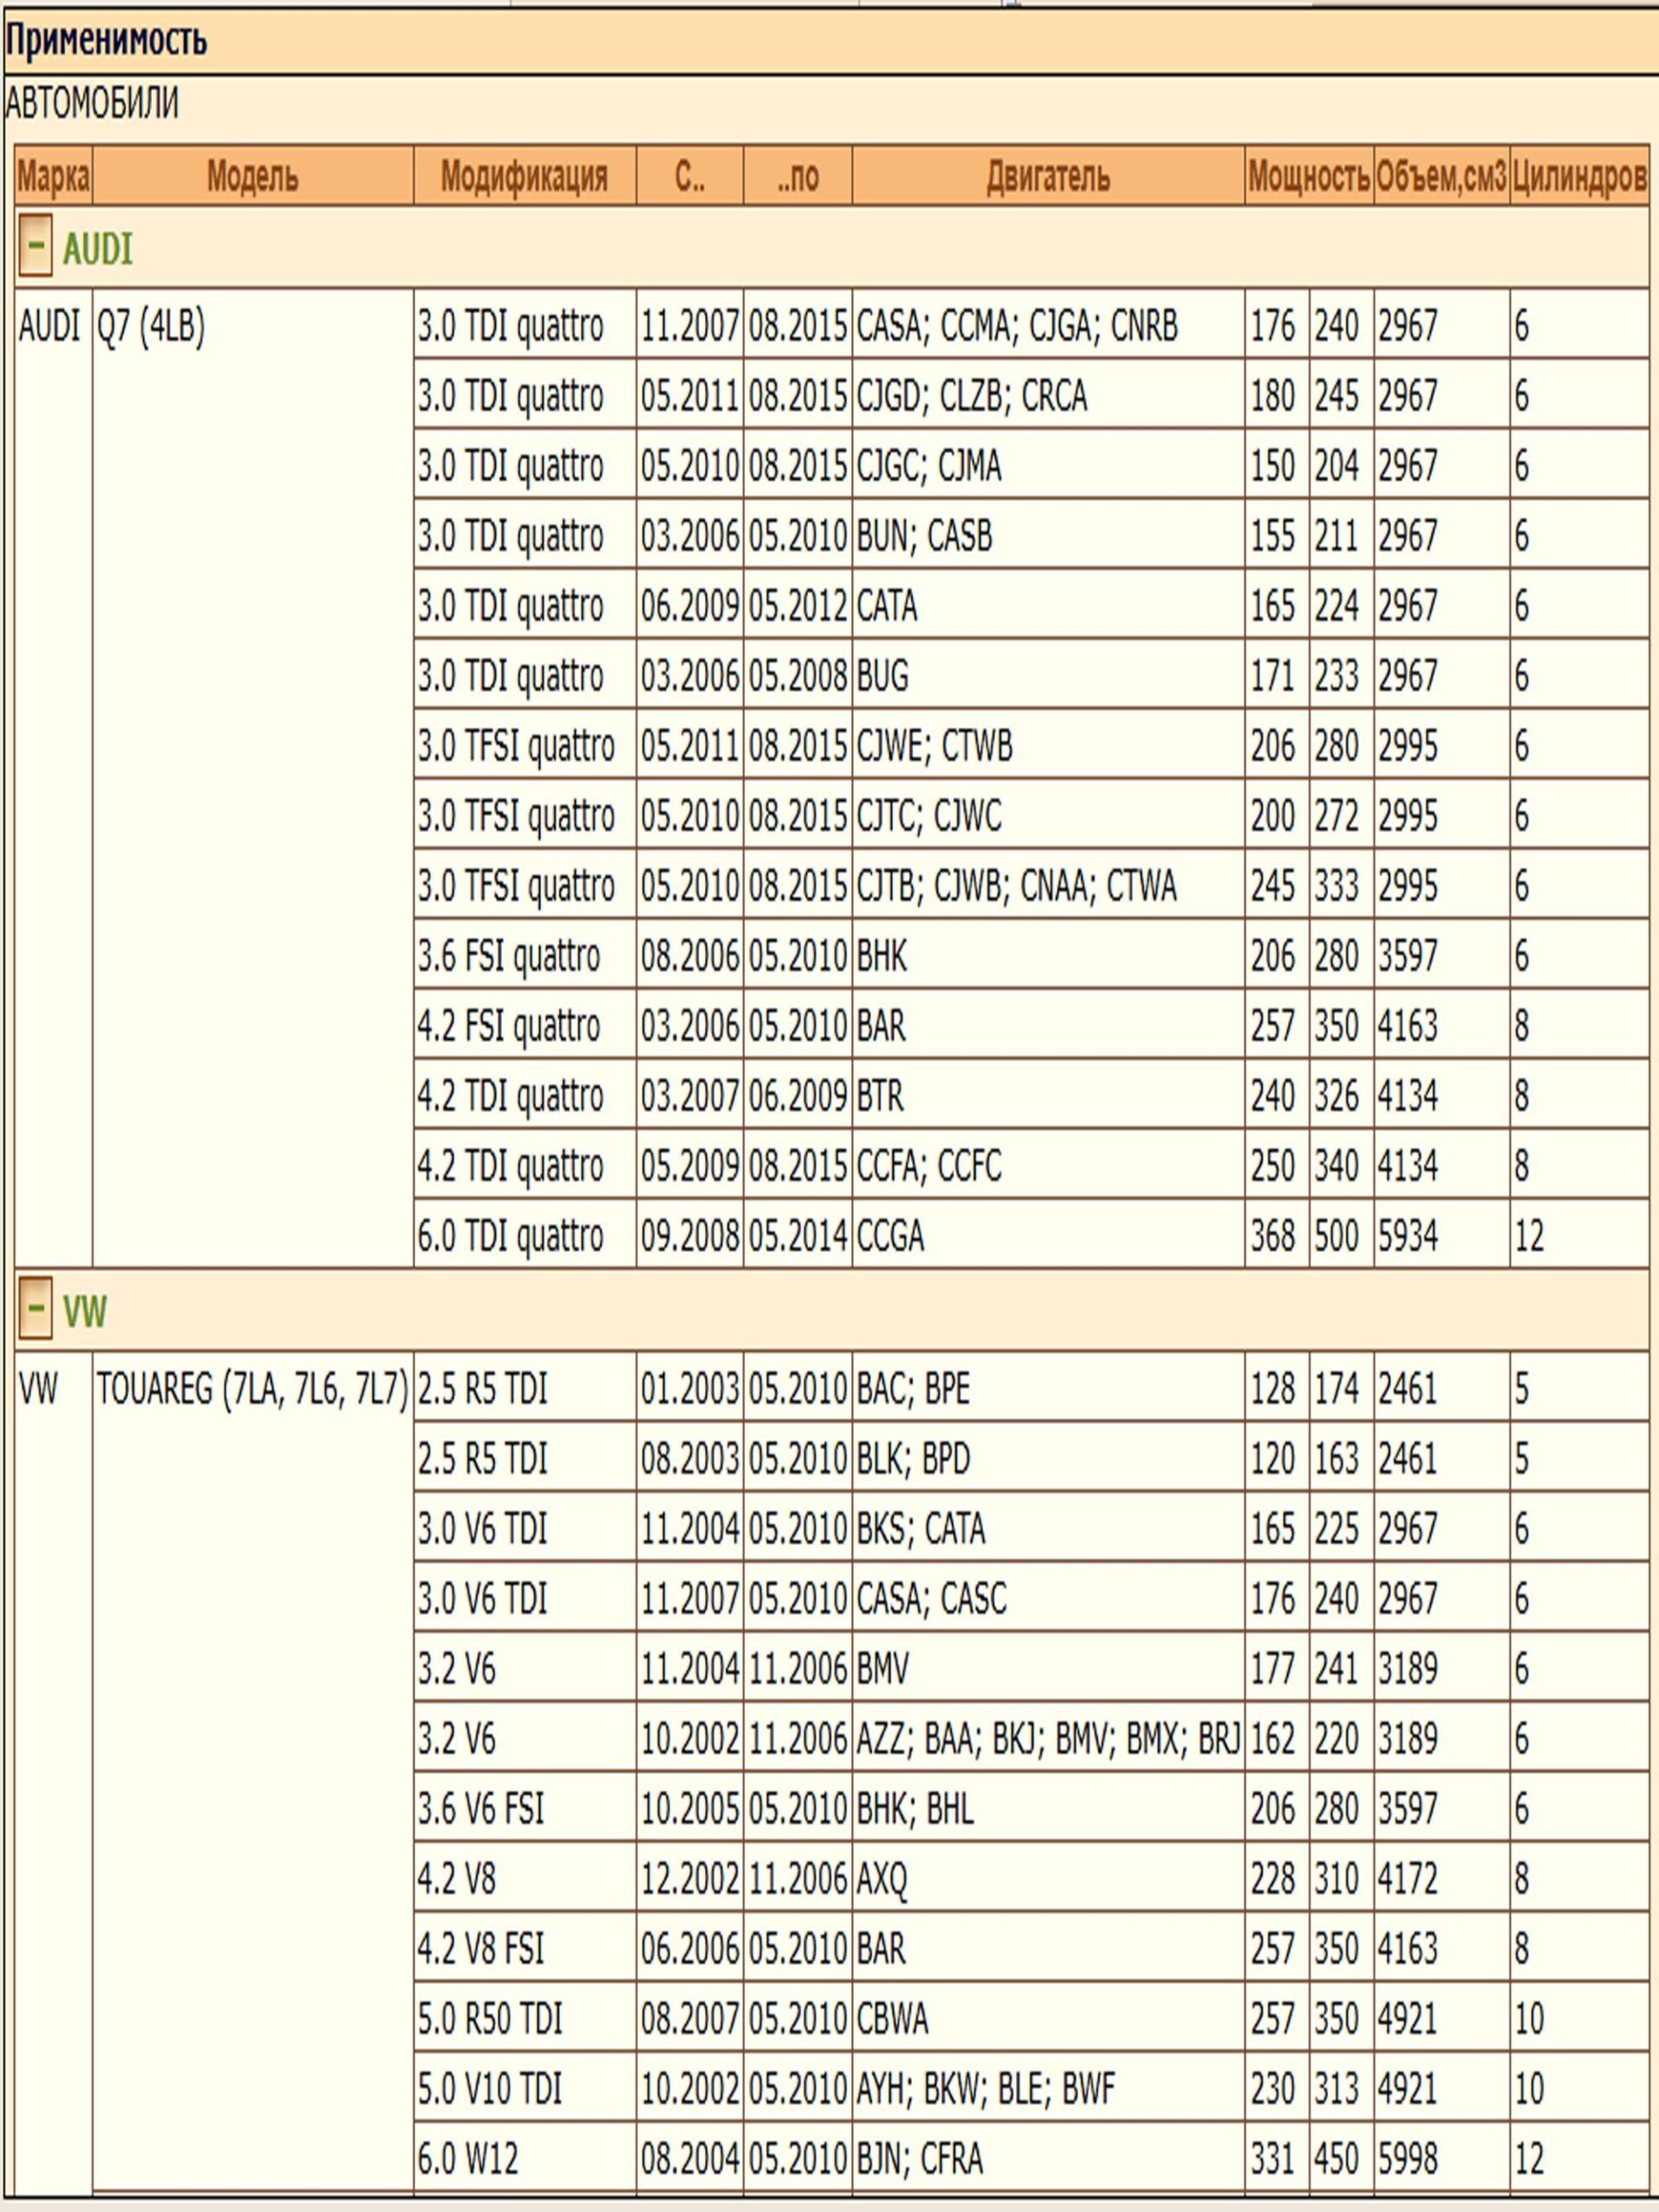Click the Двигатель column header

pos(1047,178)
